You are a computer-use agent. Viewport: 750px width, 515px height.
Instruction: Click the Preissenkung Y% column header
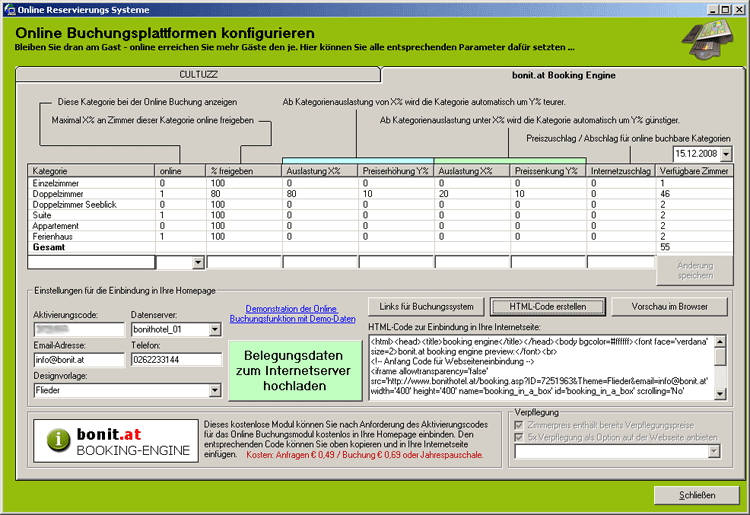pos(548,171)
